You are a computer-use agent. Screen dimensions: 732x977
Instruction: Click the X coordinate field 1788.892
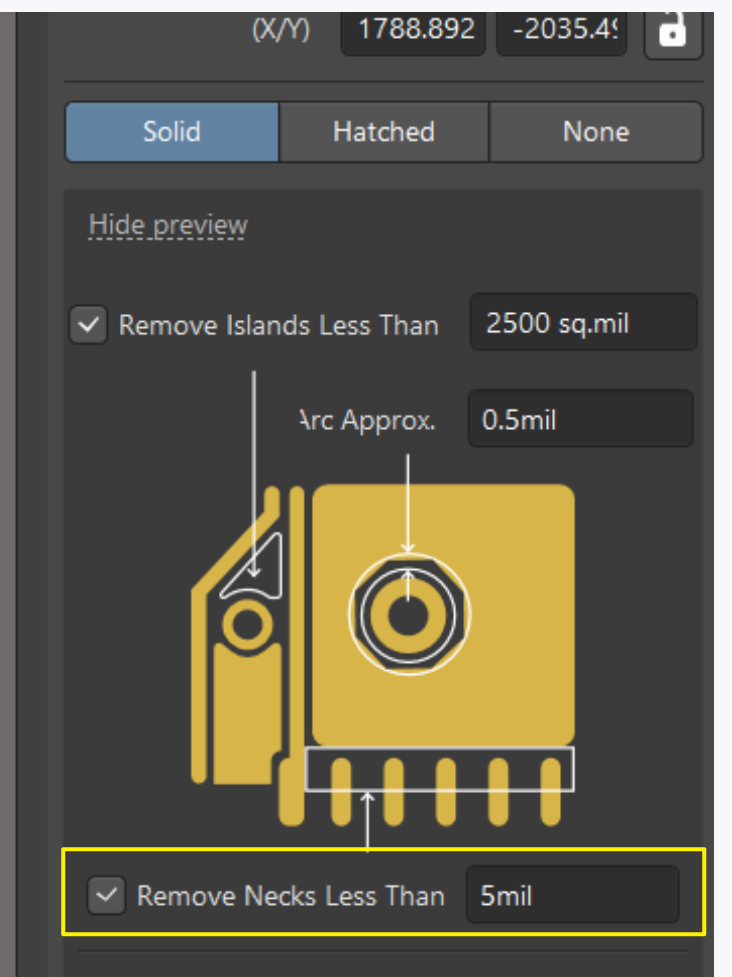click(x=413, y=30)
